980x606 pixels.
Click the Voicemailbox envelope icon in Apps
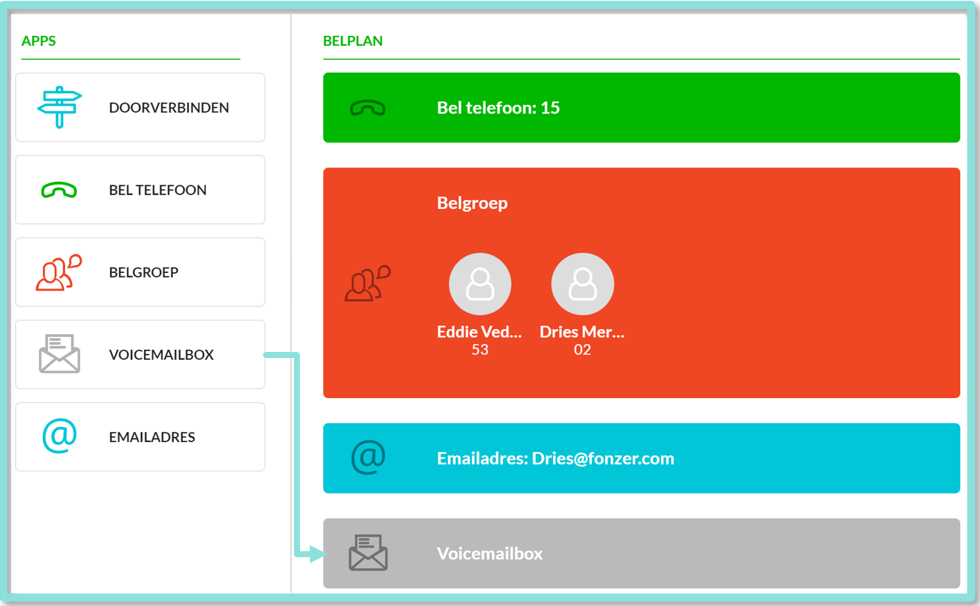(59, 354)
